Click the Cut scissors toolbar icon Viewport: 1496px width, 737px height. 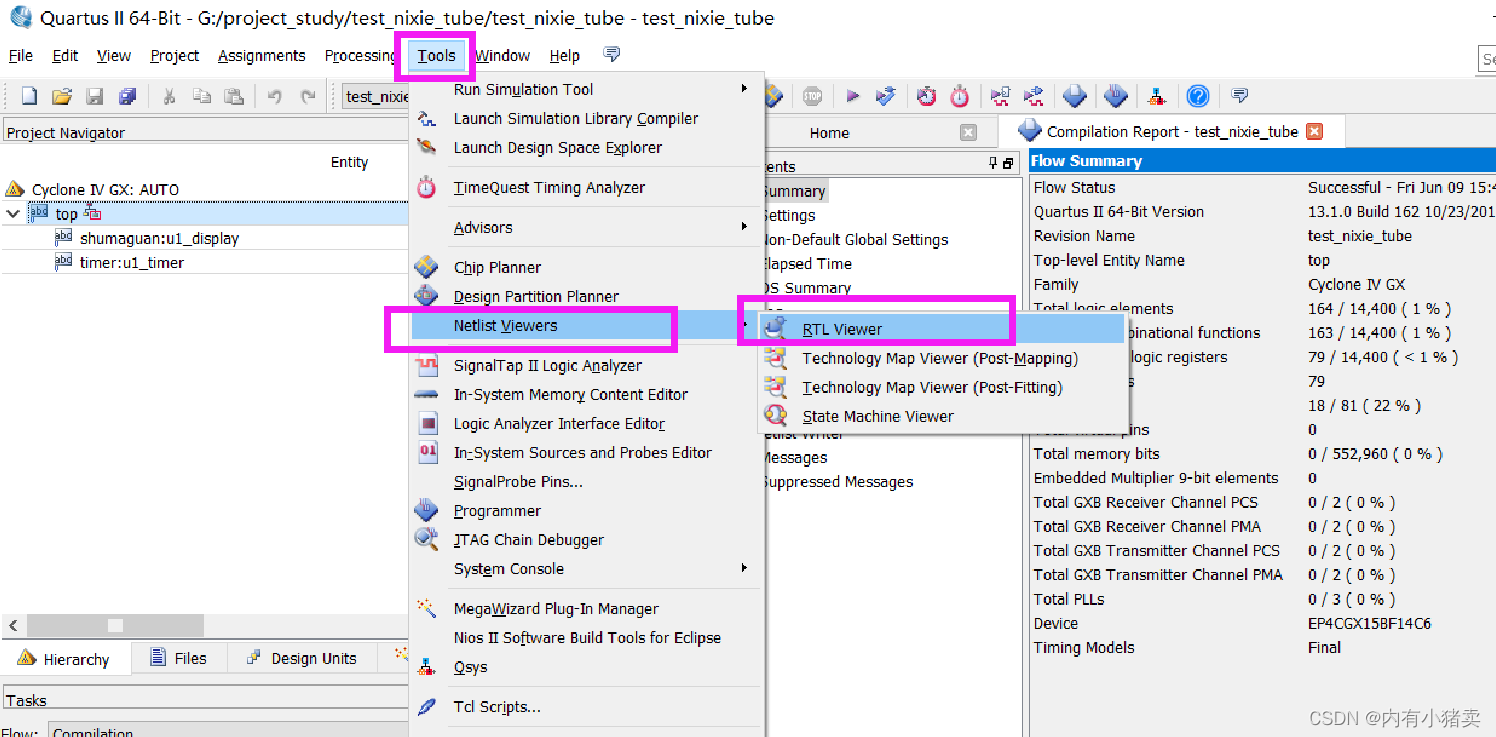click(169, 96)
